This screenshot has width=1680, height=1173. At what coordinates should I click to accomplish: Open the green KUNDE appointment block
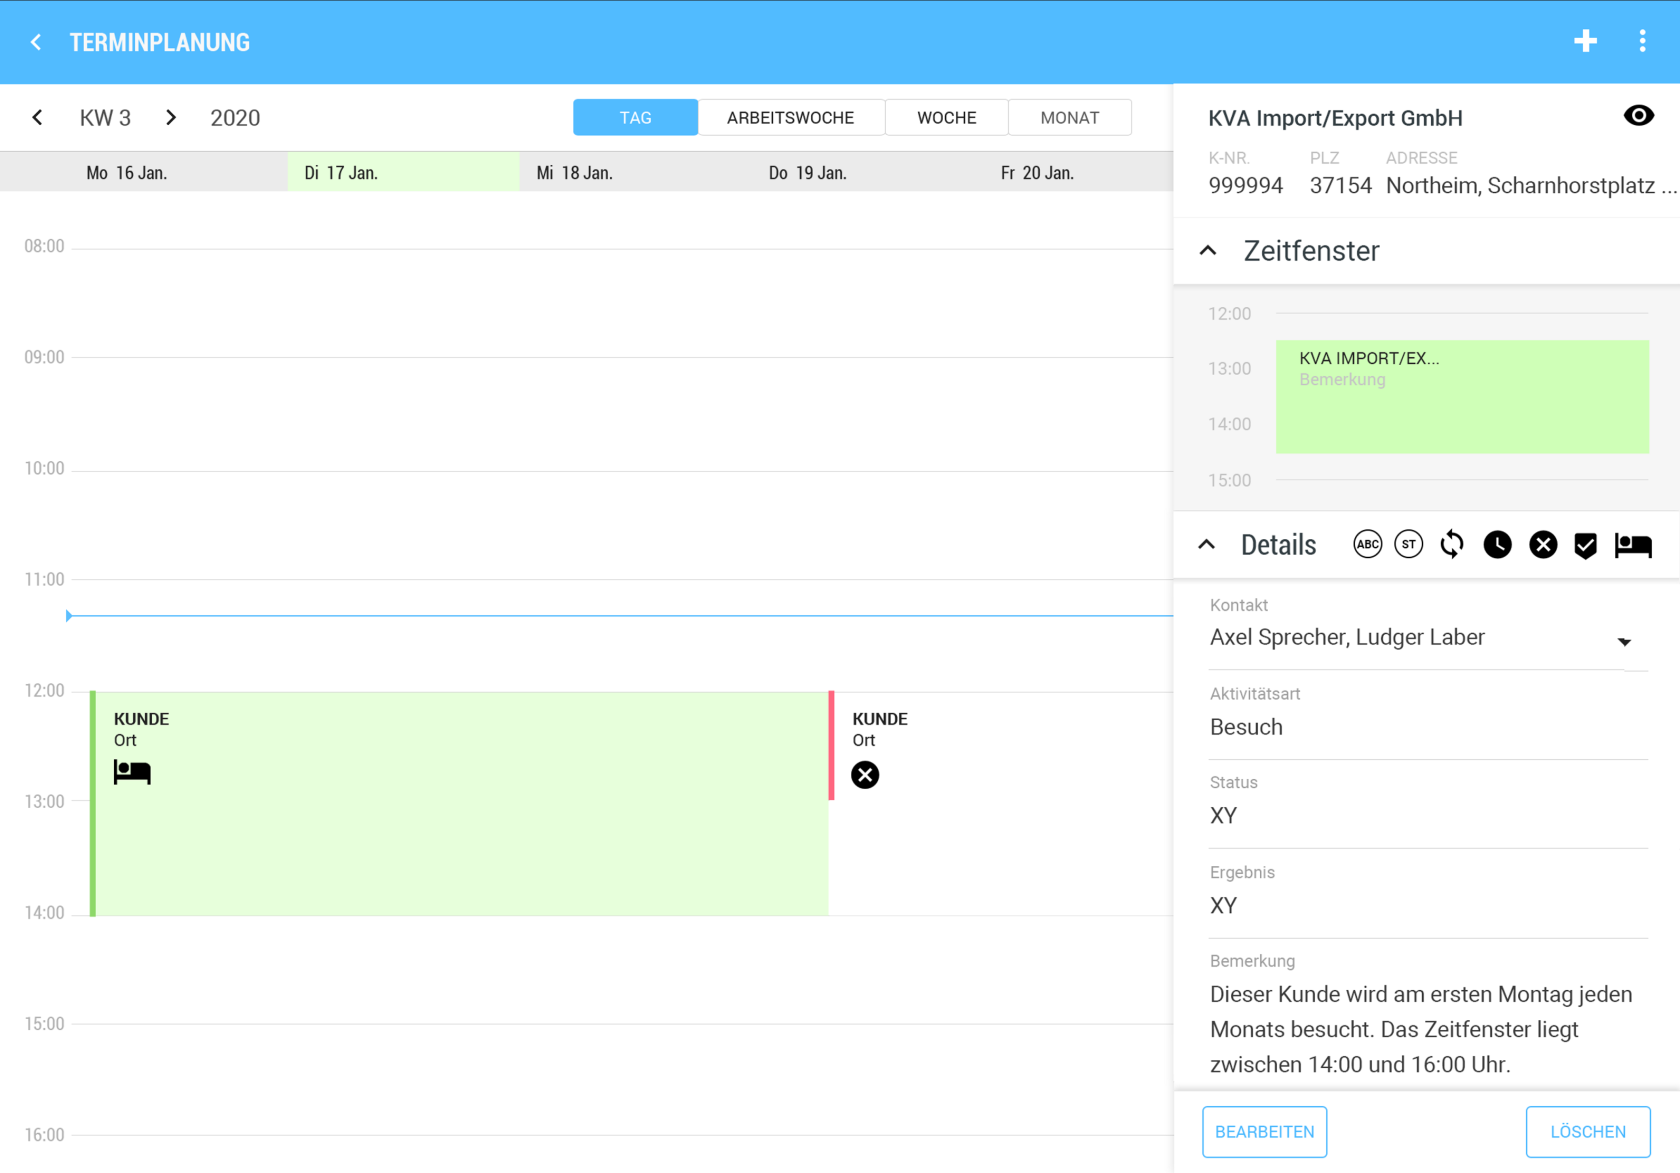pyautogui.click(x=460, y=803)
